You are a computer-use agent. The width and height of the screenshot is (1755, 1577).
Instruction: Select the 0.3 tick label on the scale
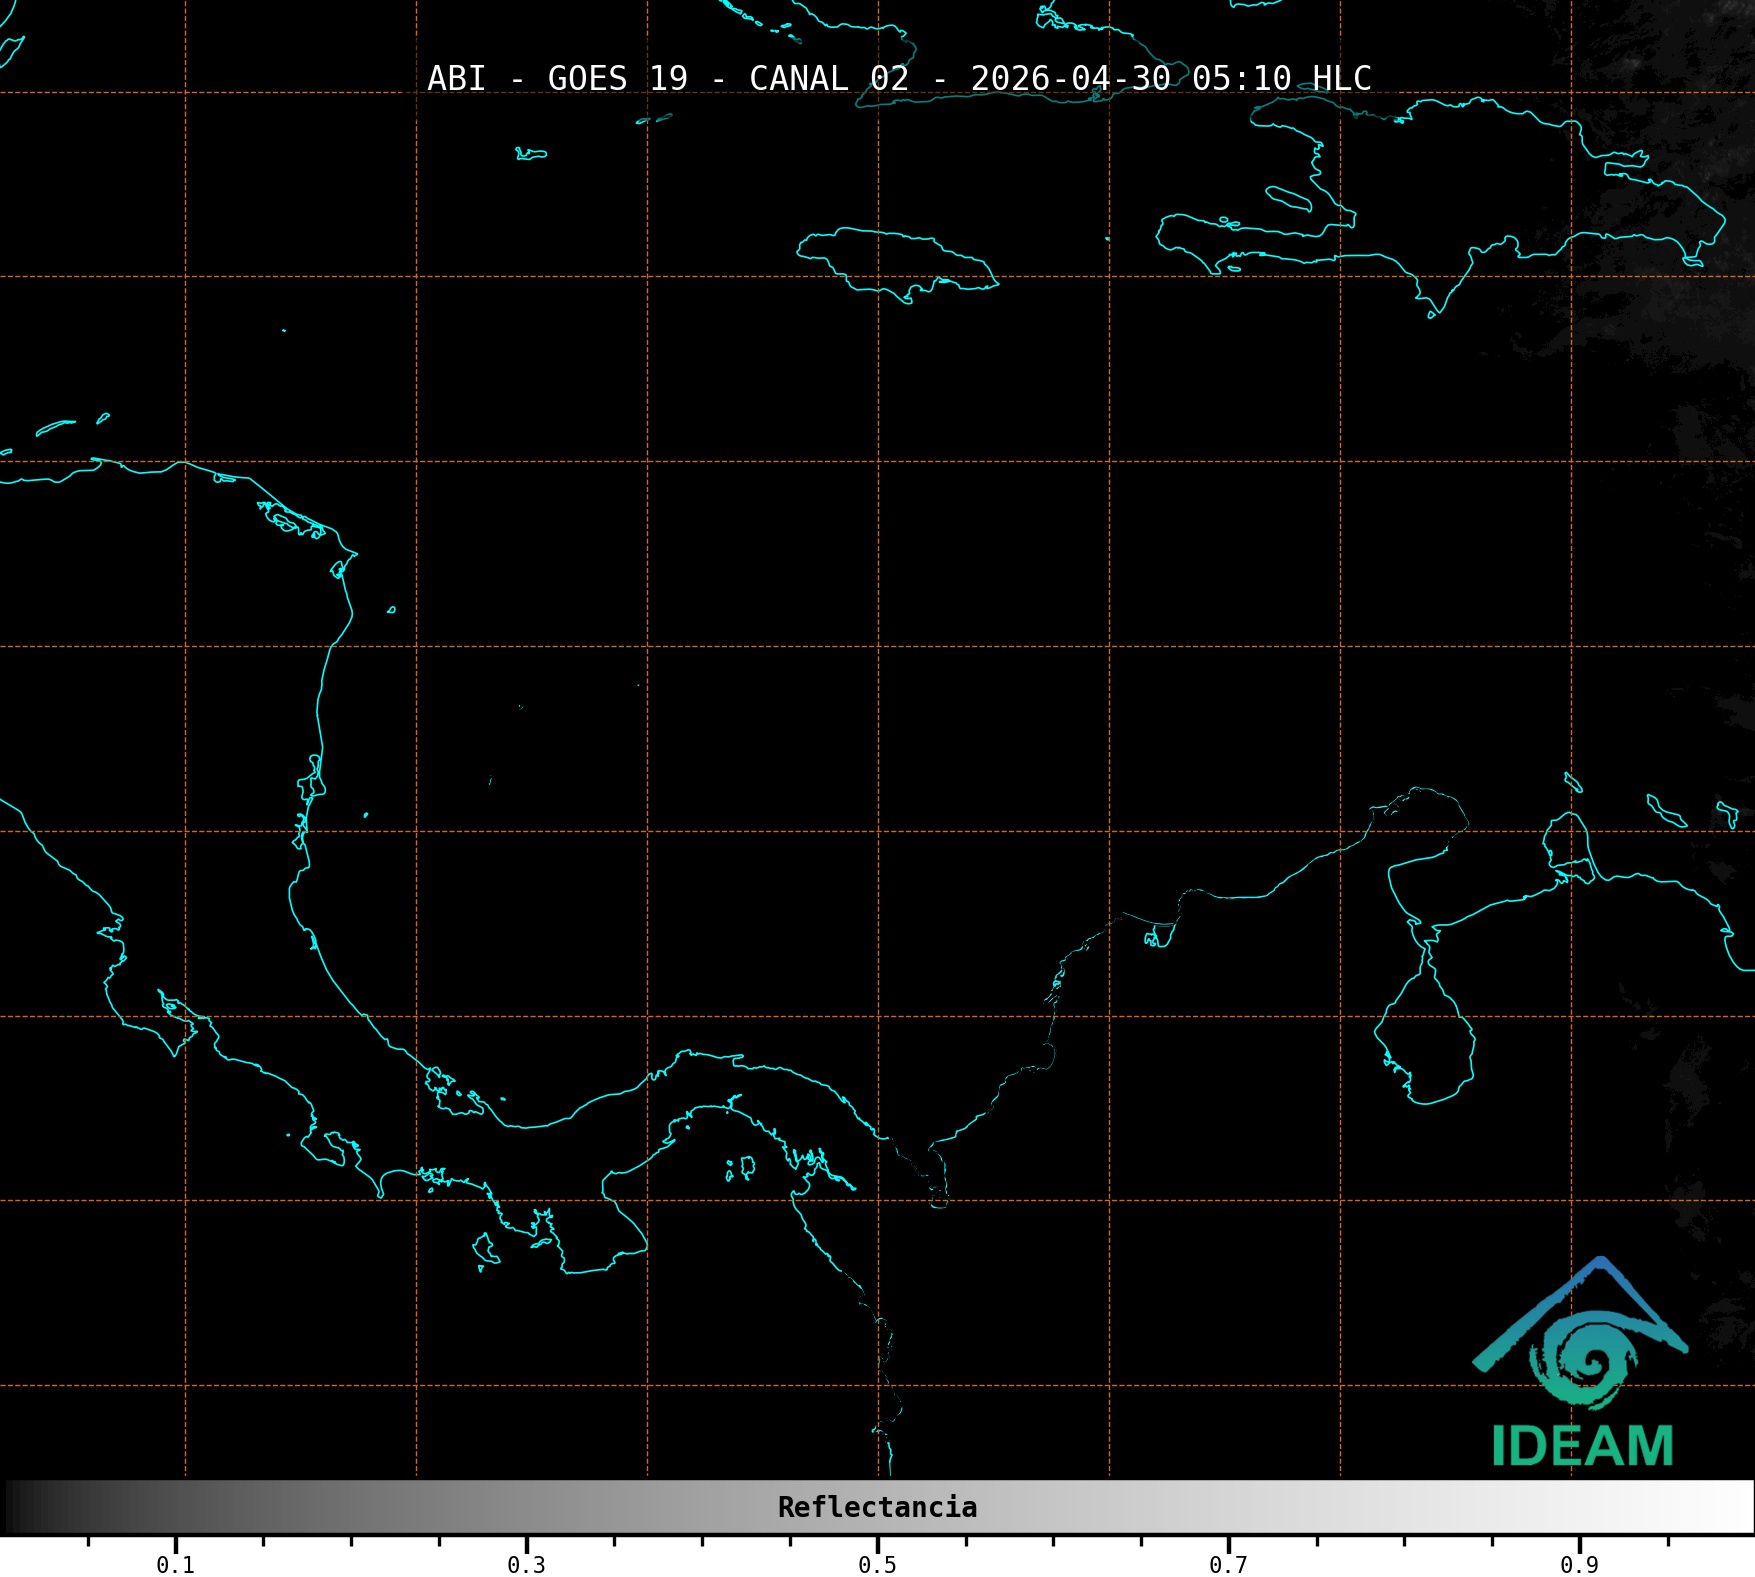coord(526,1565)
